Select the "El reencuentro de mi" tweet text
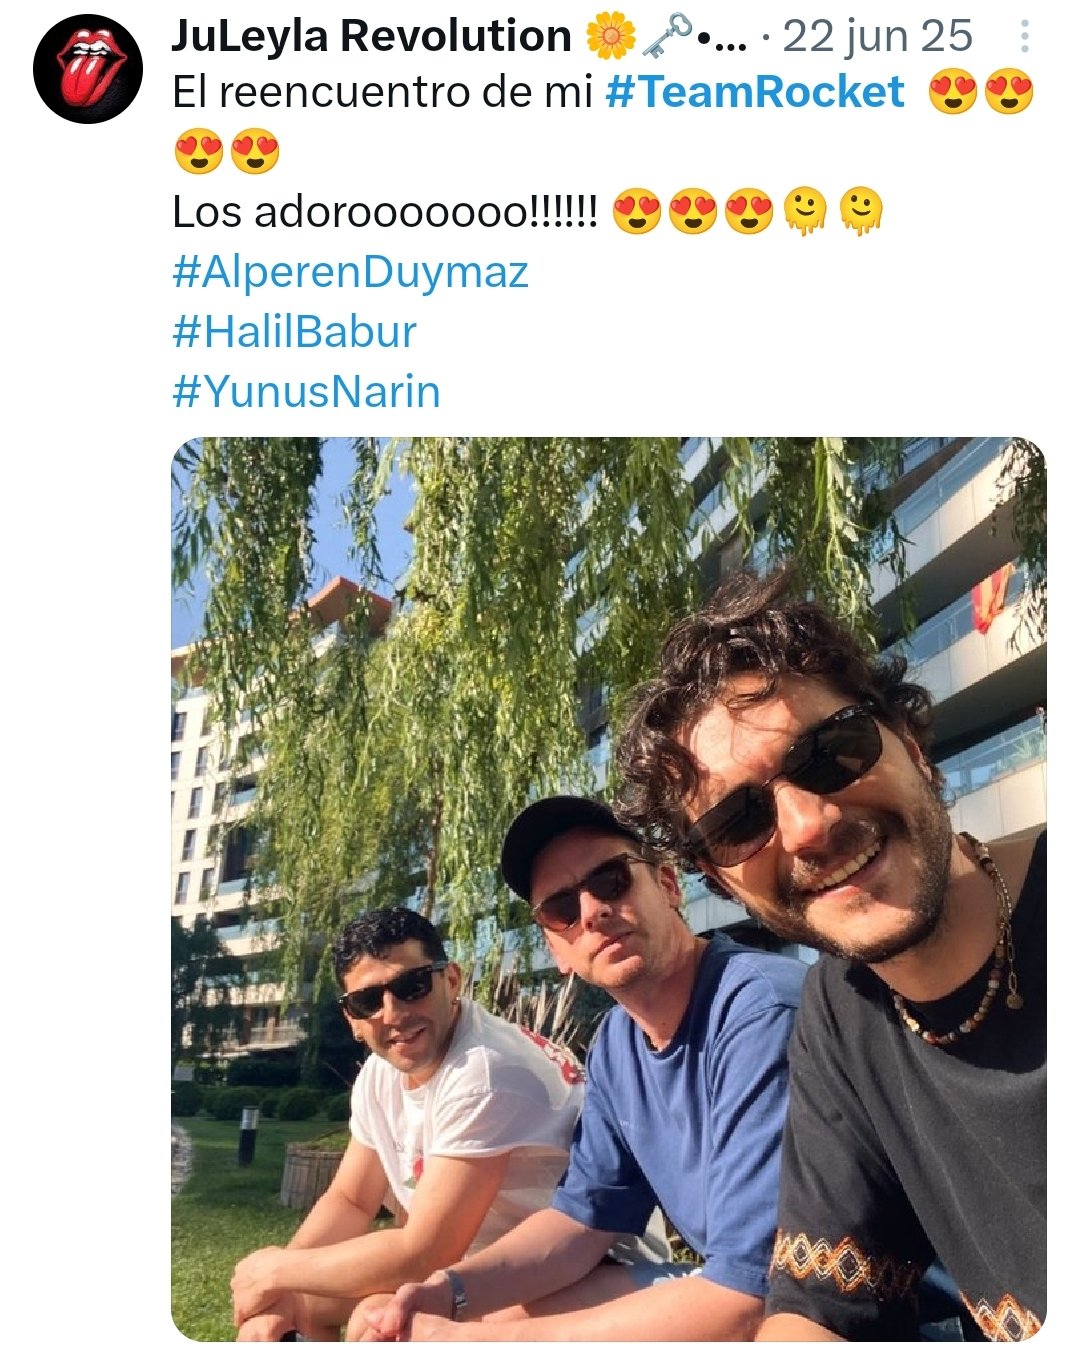This screenshot has height=1352, width=1080. pos(383,92)
